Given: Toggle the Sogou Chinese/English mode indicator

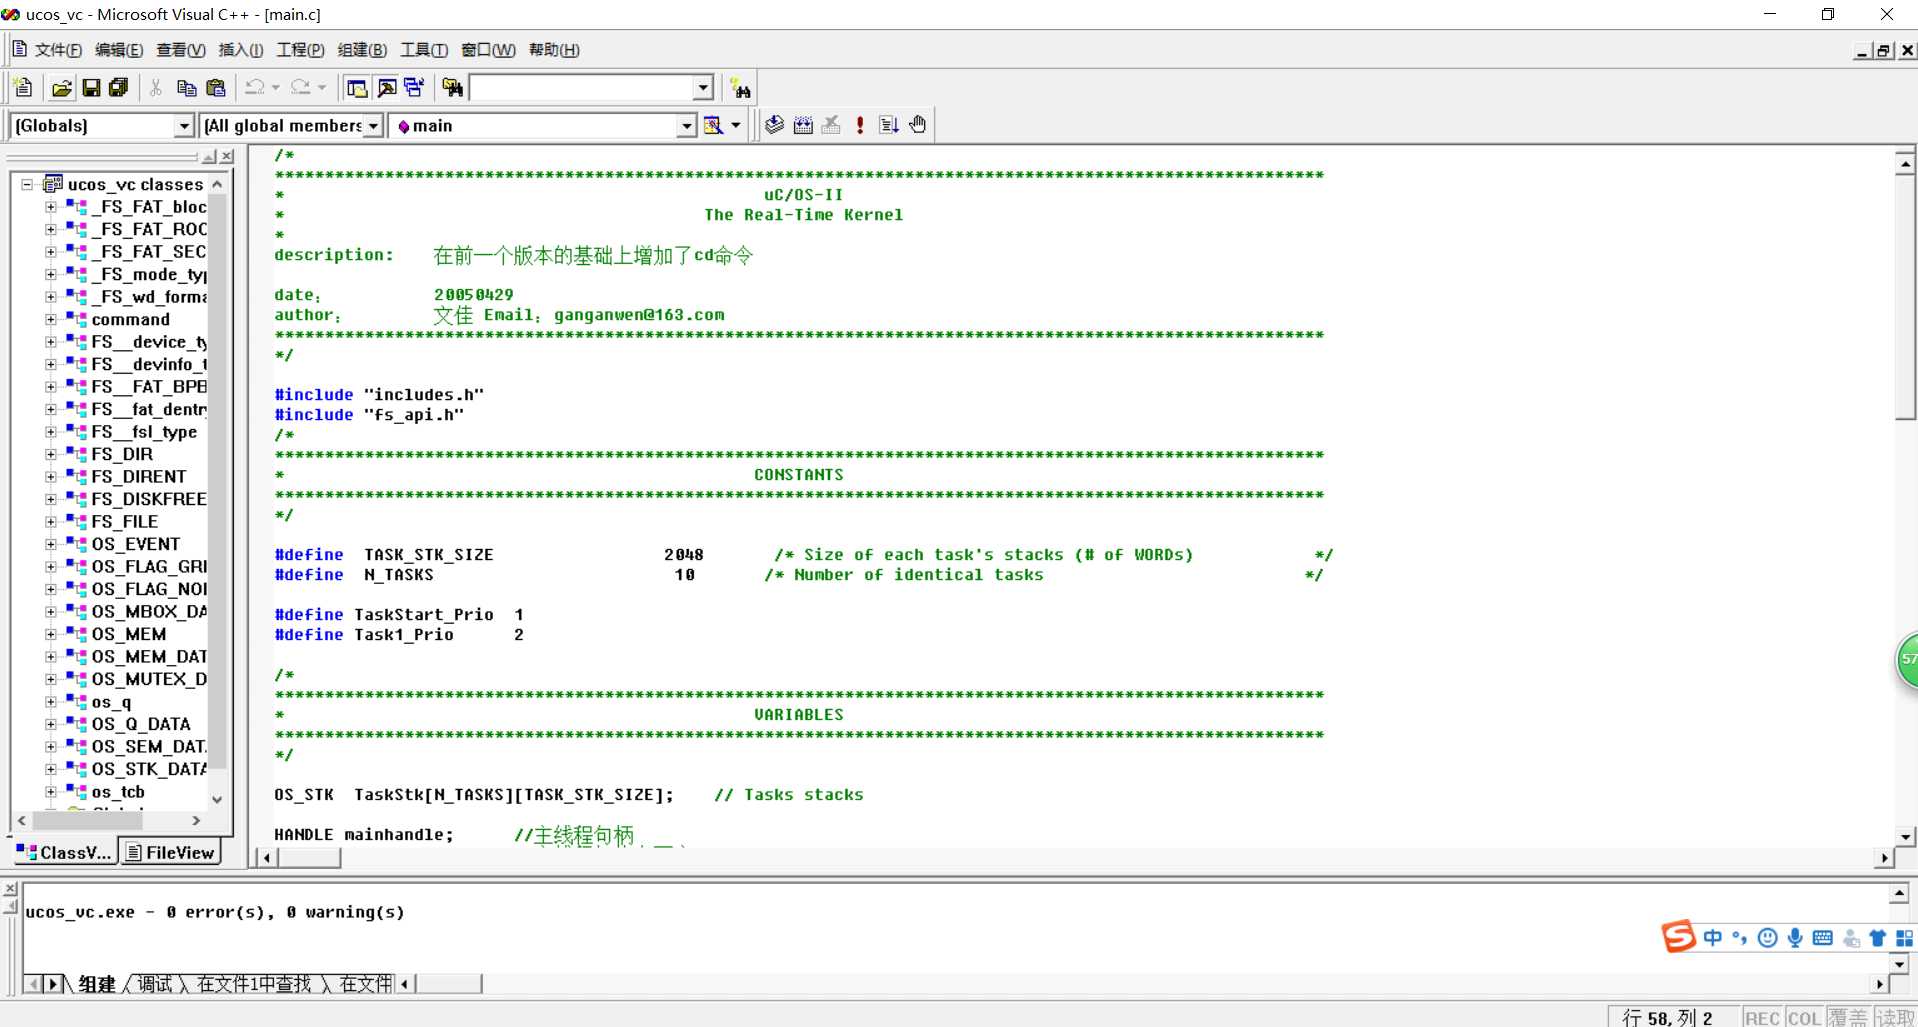Looking at the screenshot, I should [x=1713, y=938].
